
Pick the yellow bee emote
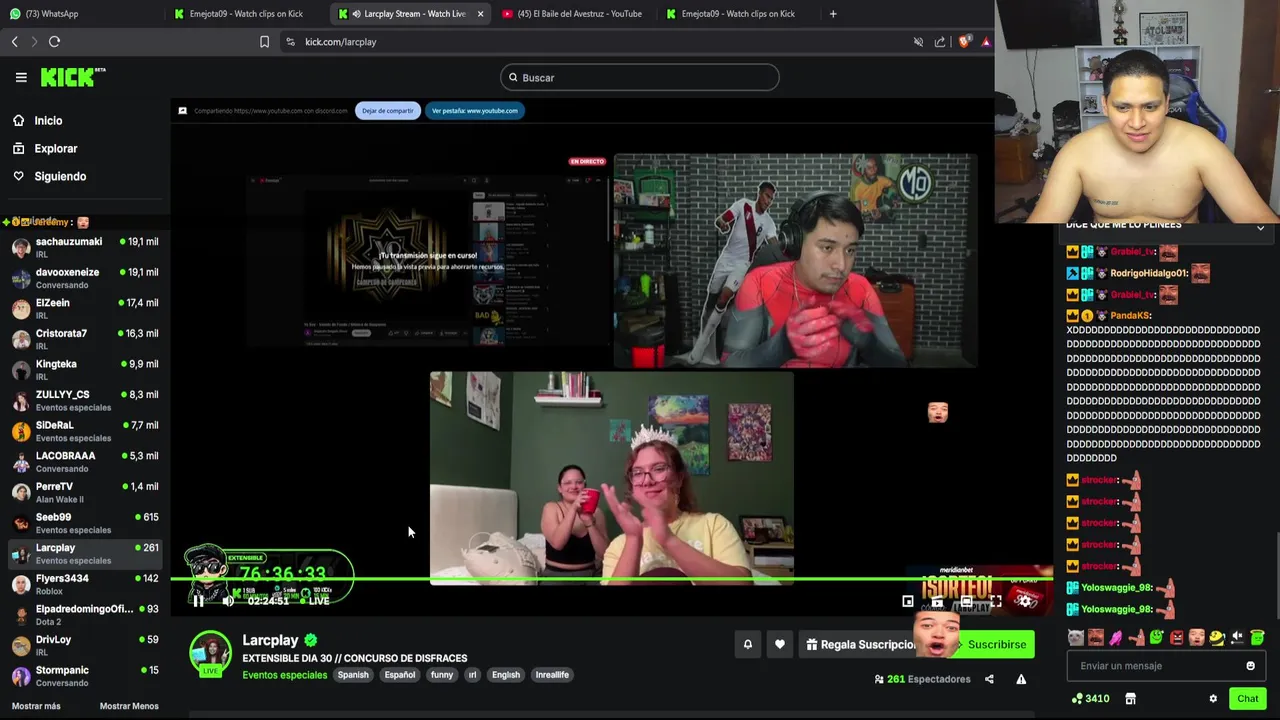pyautogui.click(x=1217, y=637)
